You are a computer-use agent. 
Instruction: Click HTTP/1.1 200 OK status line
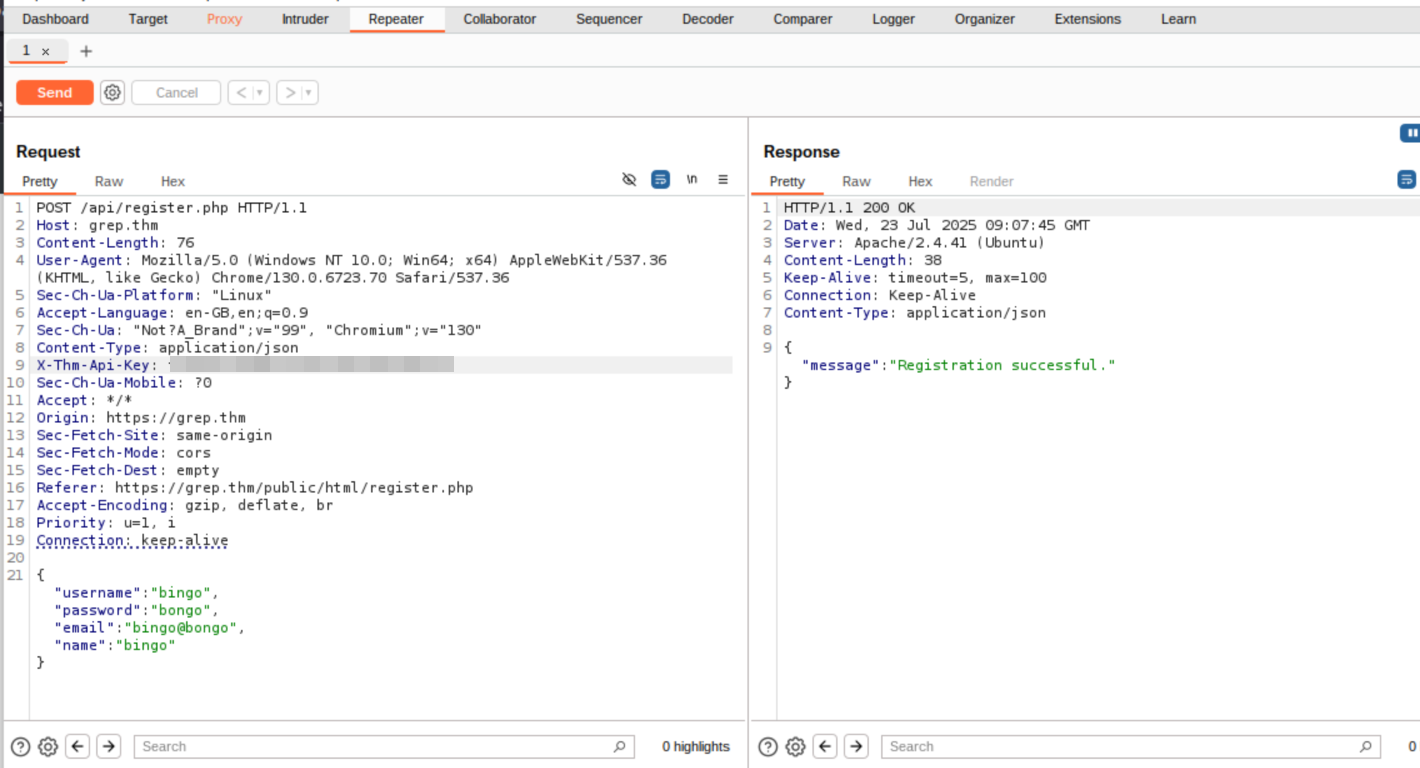[849, 208]
